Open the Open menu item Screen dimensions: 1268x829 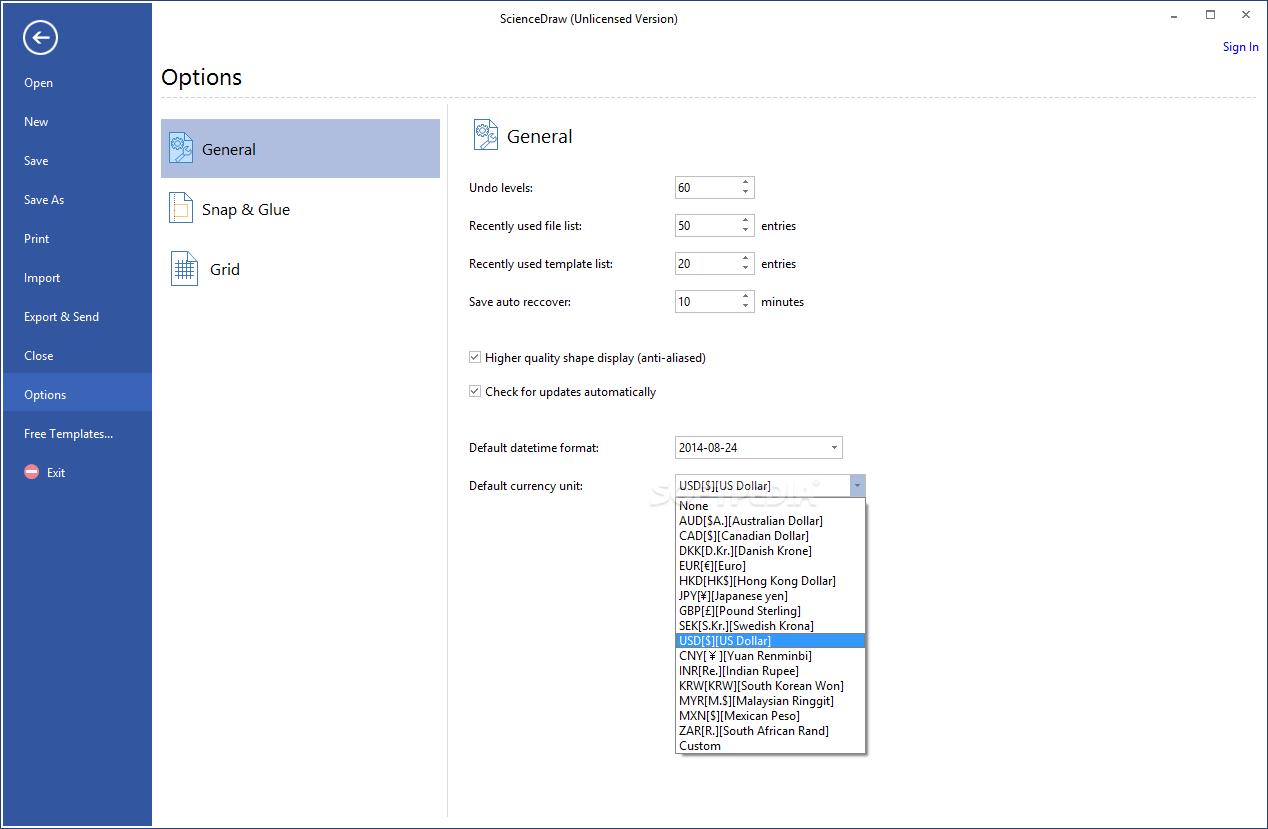pos(39,83)
